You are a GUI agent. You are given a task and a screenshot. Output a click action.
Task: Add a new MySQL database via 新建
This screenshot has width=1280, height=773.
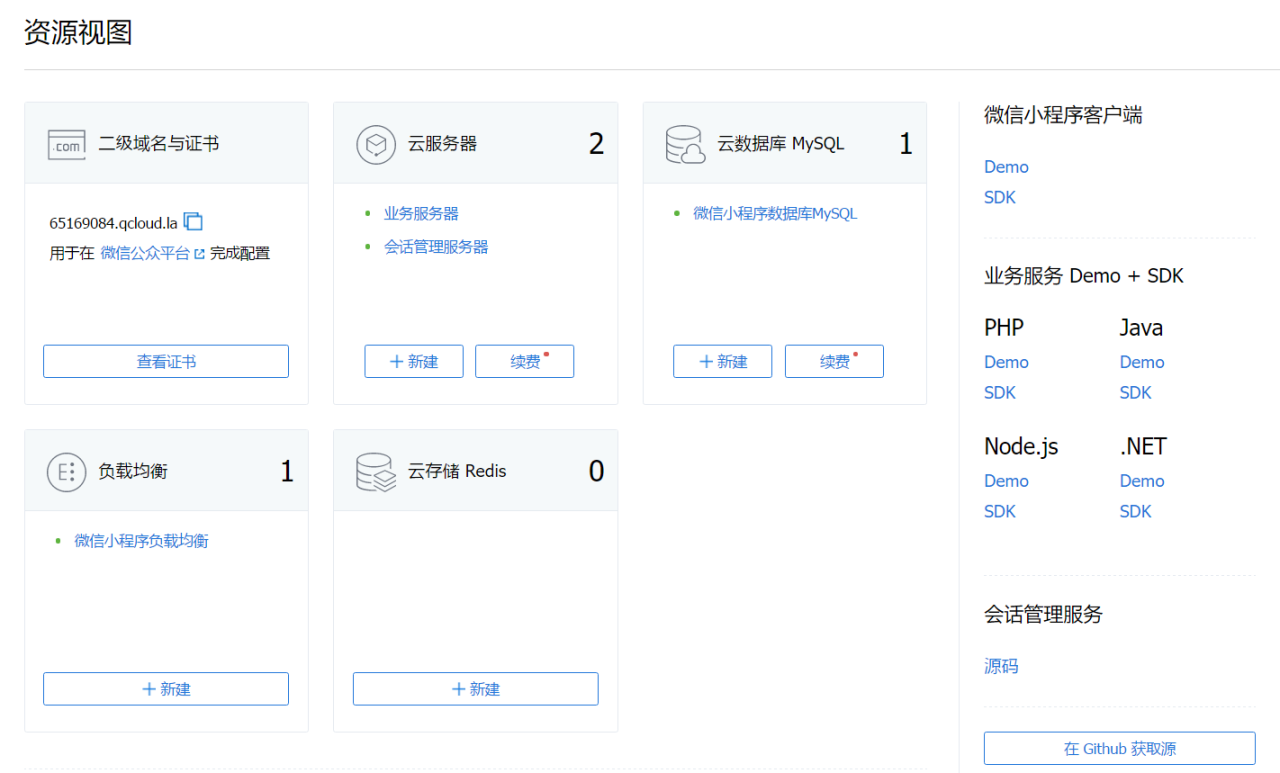(723, 362)
